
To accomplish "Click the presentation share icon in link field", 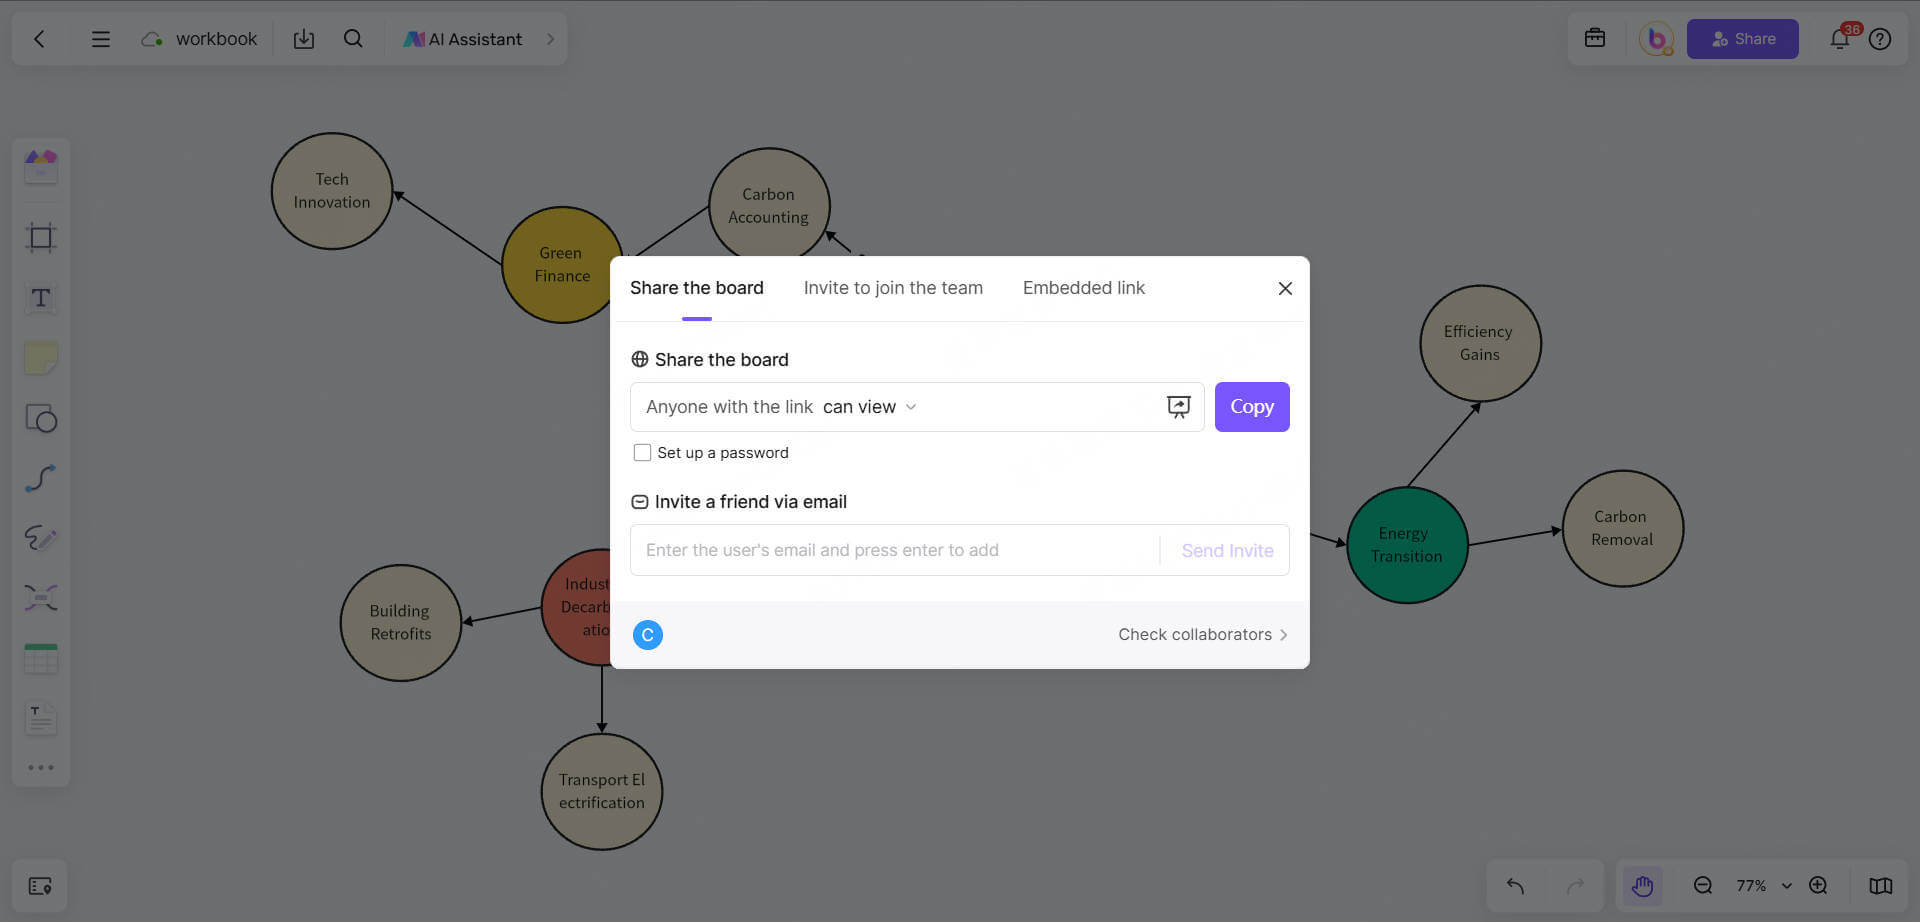I will tap(1179, 407).
